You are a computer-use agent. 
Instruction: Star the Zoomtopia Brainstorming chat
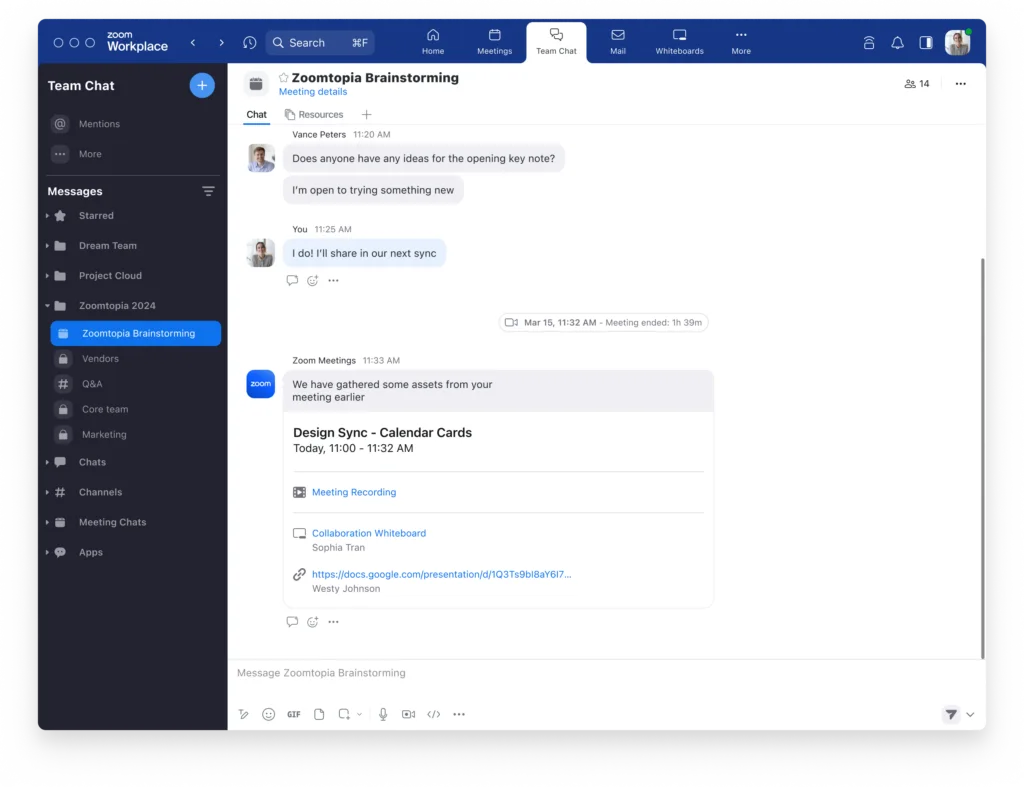click(x=283, y=78)
